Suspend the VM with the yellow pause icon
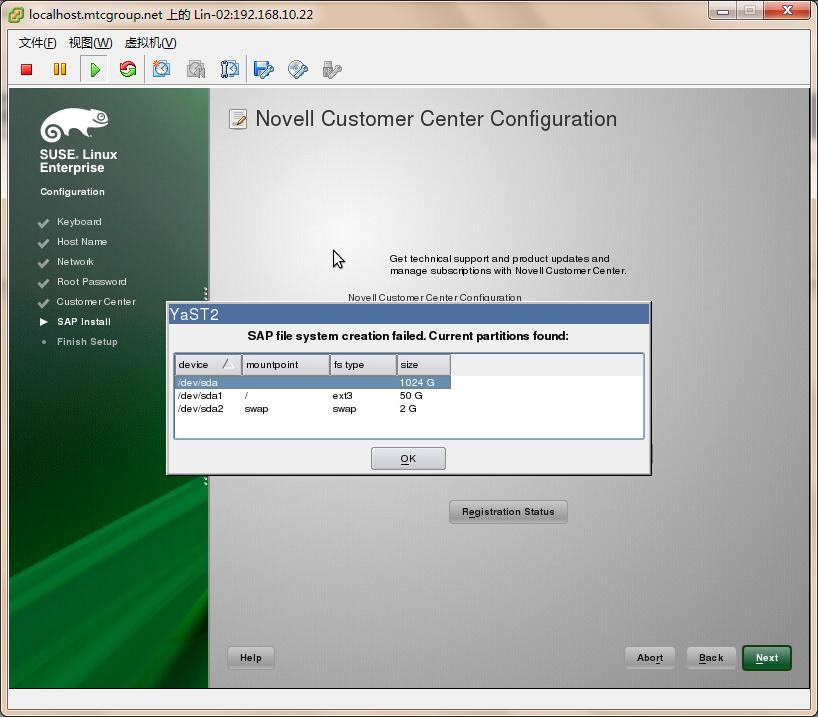Screen dimensions: 818x717 (60, 69)
